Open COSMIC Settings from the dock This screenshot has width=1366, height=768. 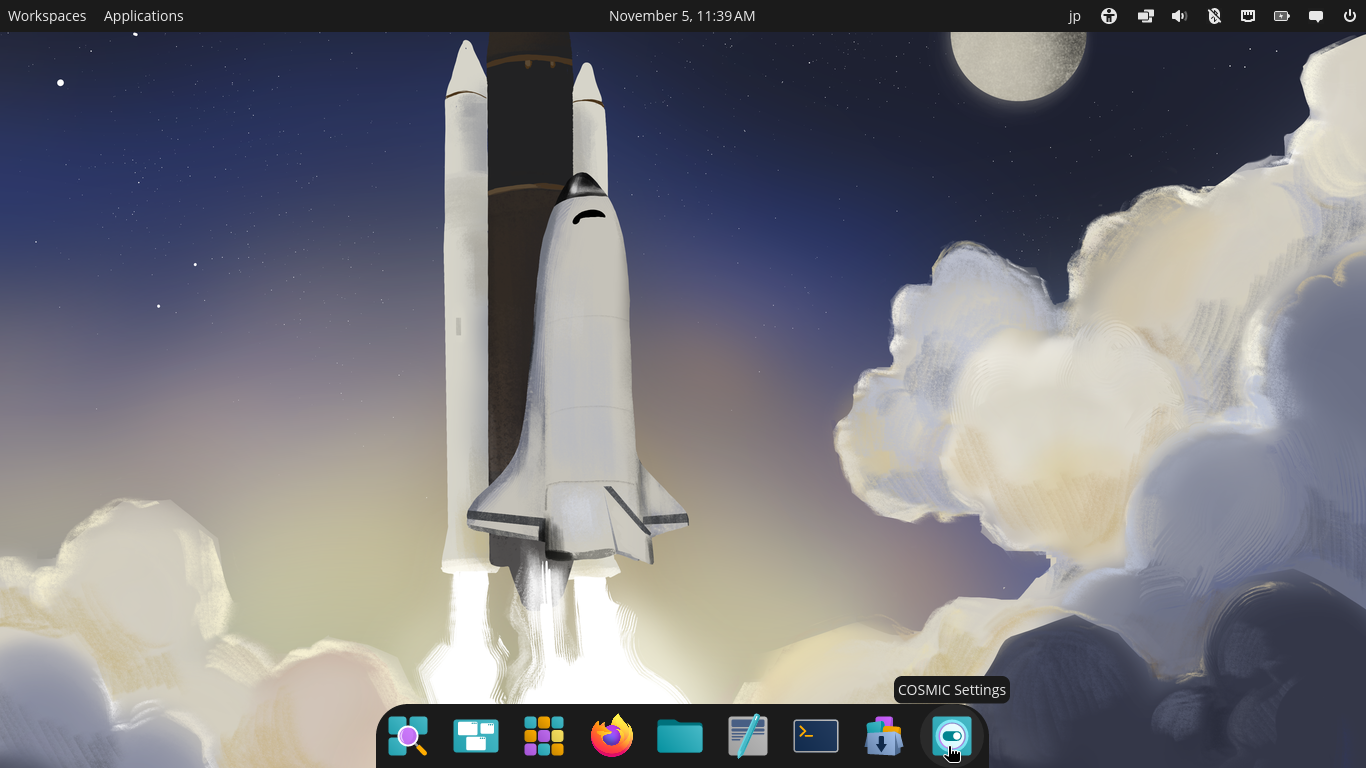[952, 737]
